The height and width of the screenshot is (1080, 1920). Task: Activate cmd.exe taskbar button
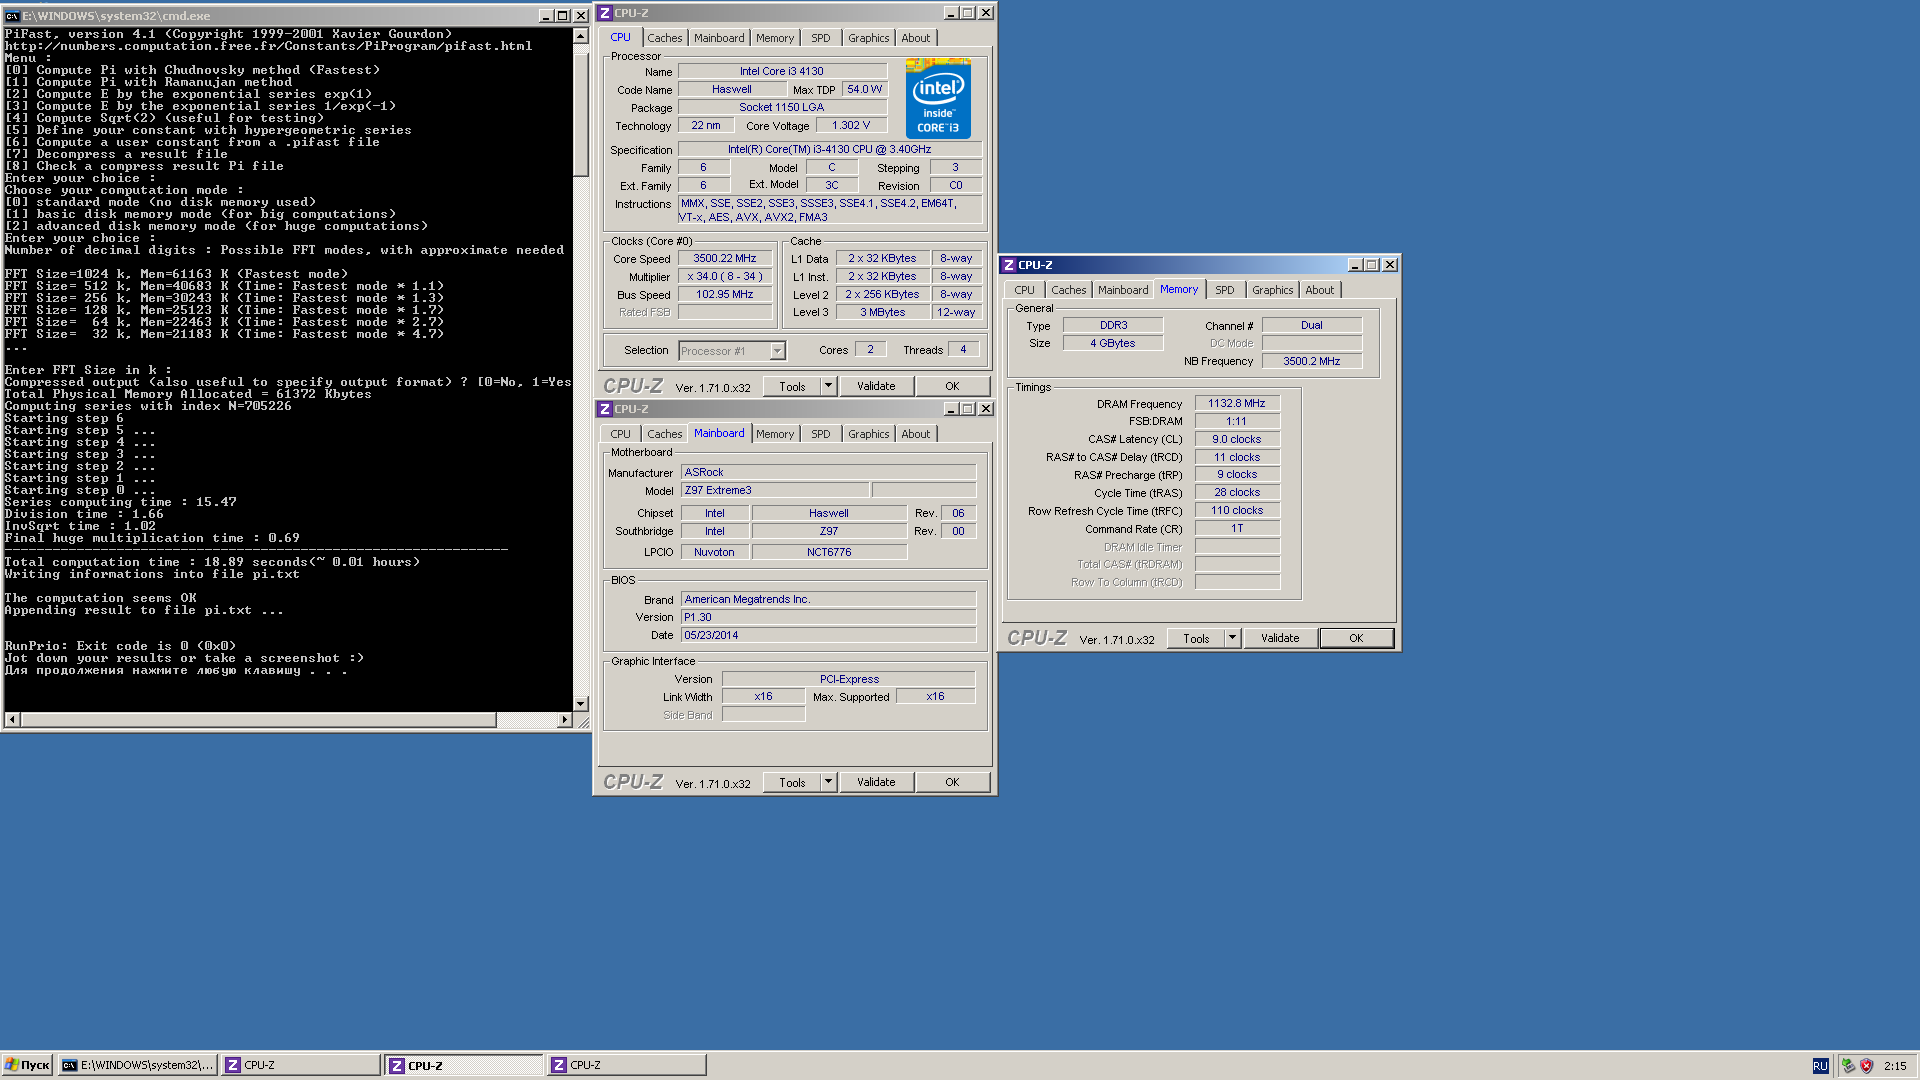pyautogui.click(x=138, y=1065)
